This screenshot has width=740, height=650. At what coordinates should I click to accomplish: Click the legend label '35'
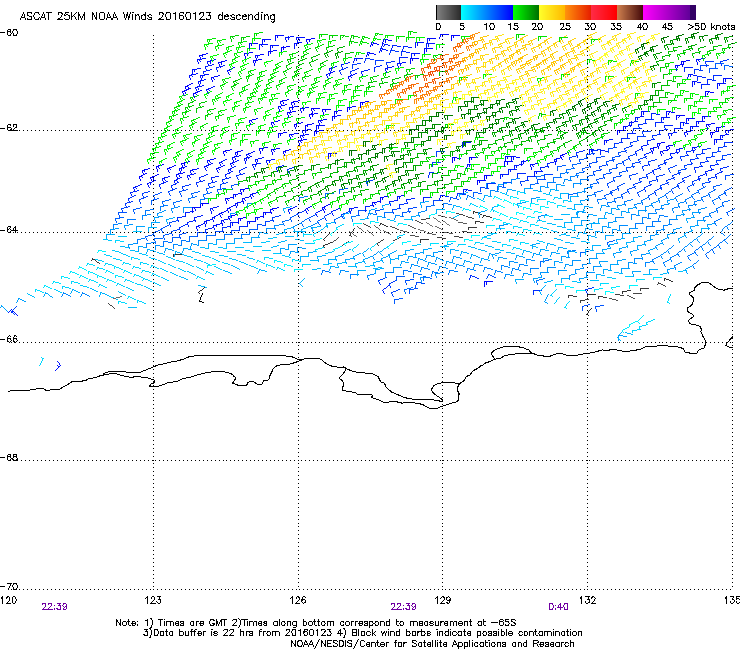coord(616,26)
